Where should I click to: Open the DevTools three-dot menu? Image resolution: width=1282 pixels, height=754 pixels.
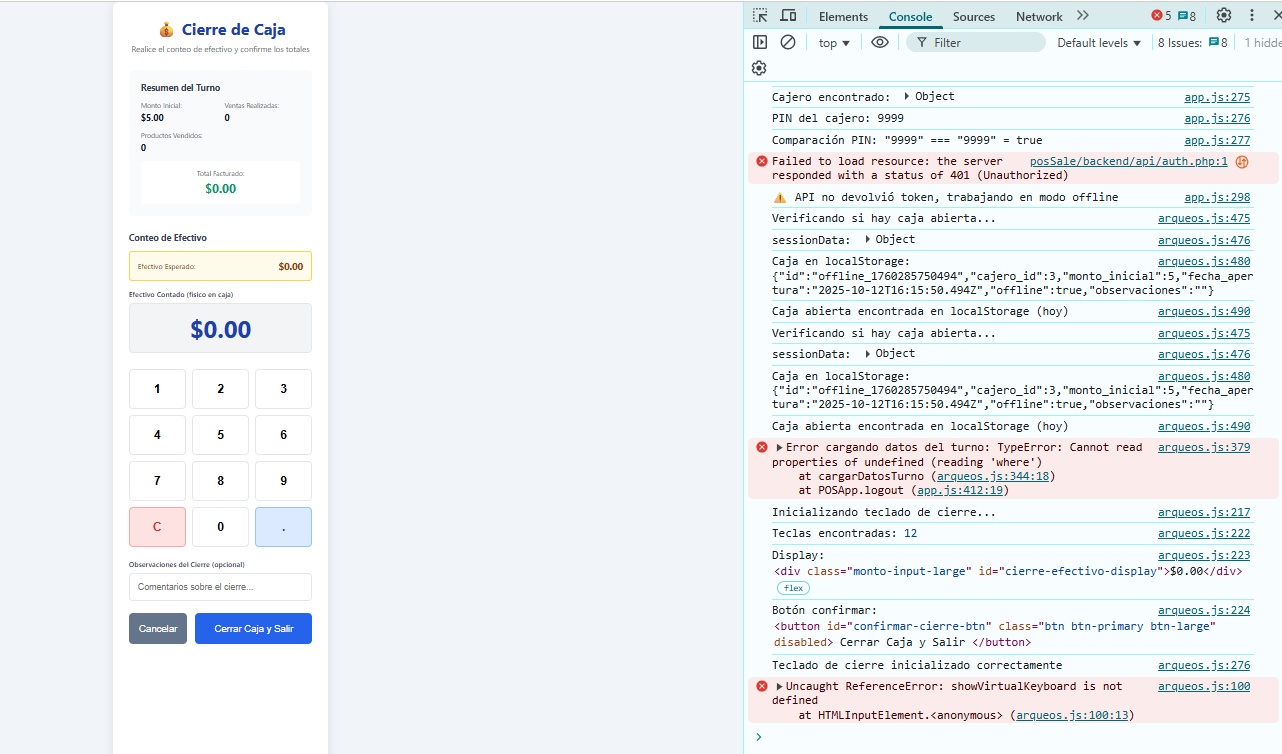click(x=1251, y=16)
